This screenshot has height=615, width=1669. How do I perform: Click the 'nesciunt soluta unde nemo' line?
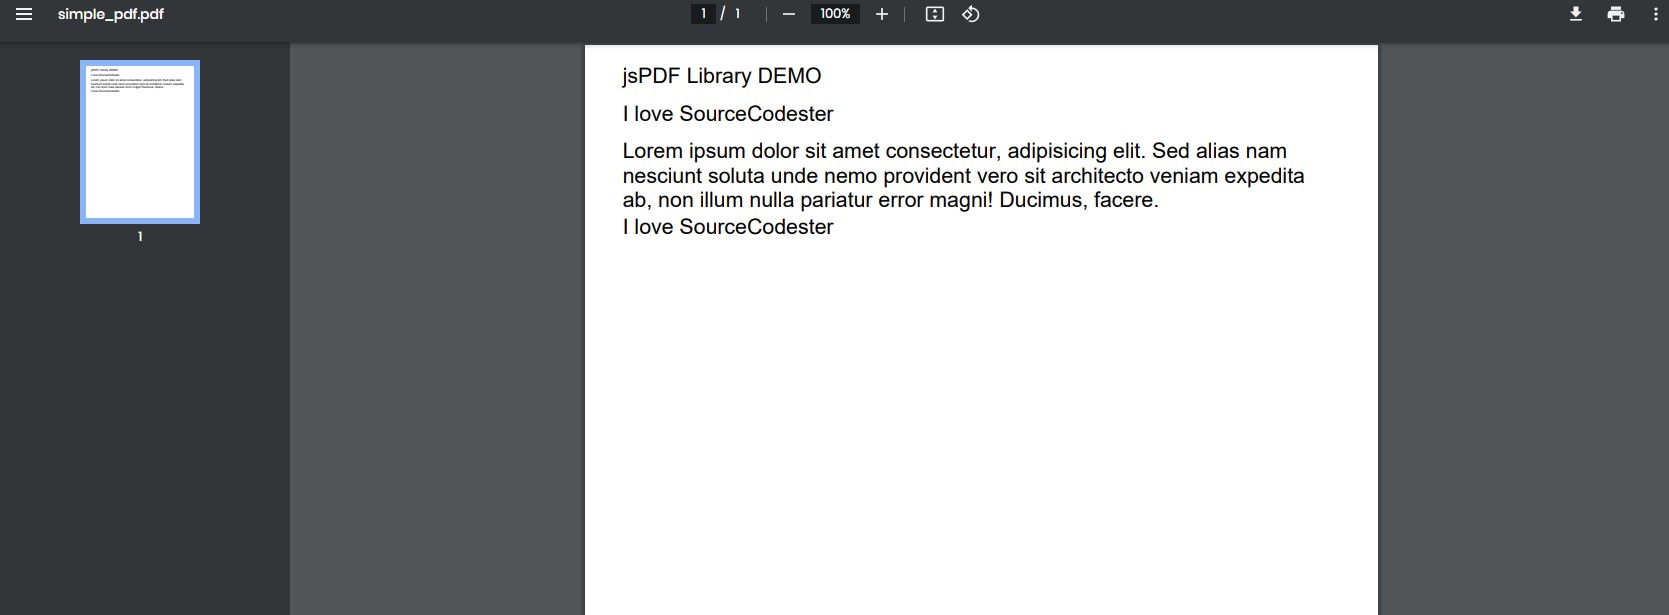(x=963, y=176)
